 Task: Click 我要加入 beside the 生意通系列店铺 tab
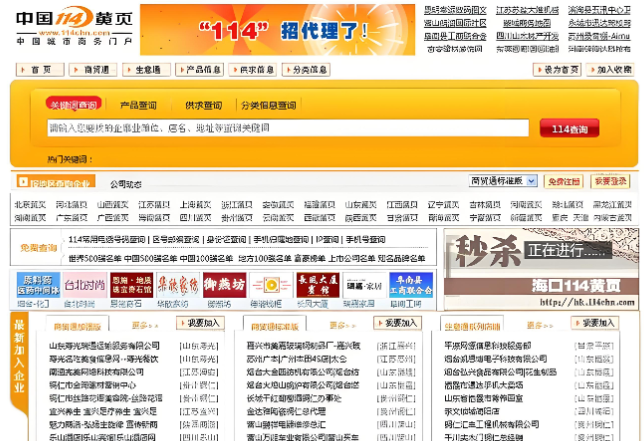[x=595, y=323]
